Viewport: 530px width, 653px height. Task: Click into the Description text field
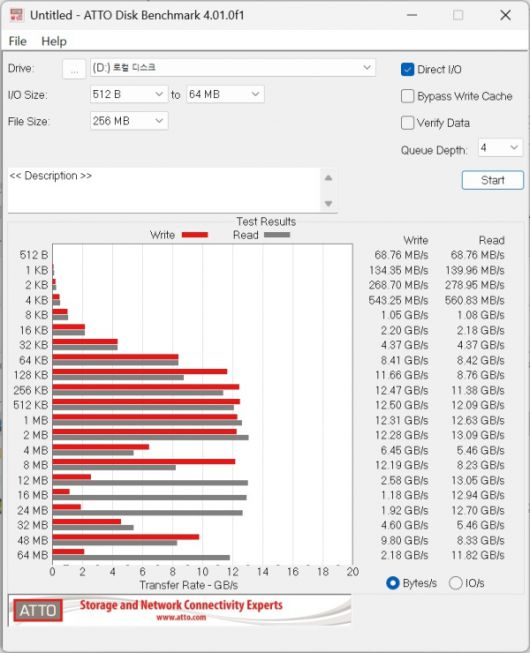pyautogui.click(x=164, y=190)
